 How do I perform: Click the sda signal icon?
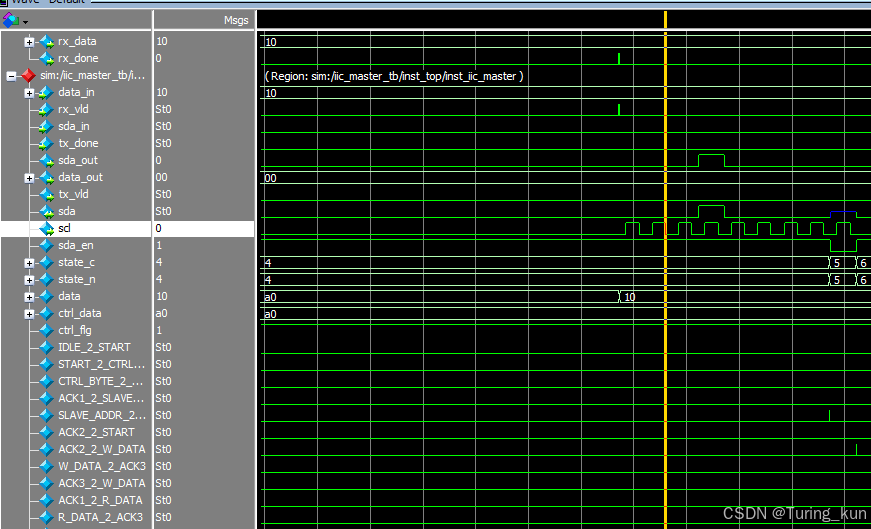click(x=47, y=212)
